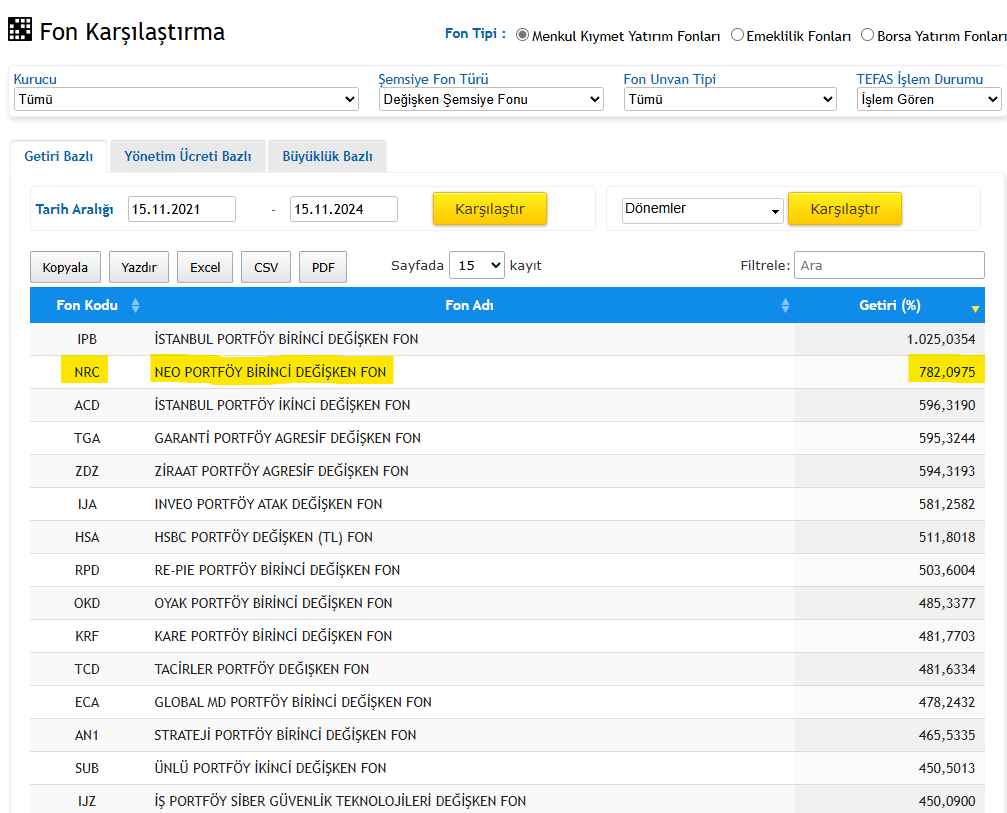Click fund code SUB
Screen dimensions: 1007x813
[x=87, y=768]
